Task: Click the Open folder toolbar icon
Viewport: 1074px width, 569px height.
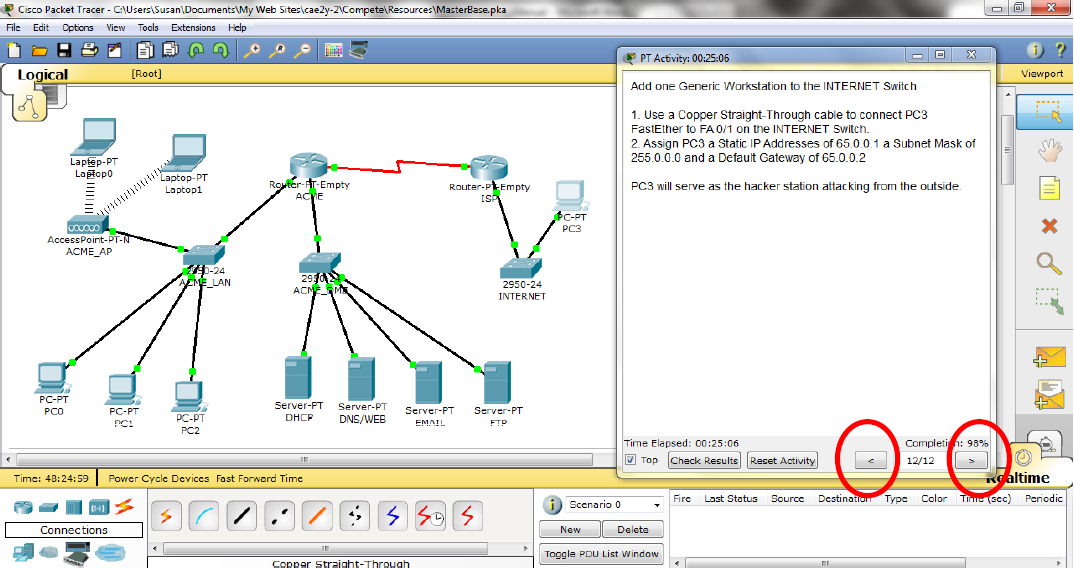Action: coord(39,50)
